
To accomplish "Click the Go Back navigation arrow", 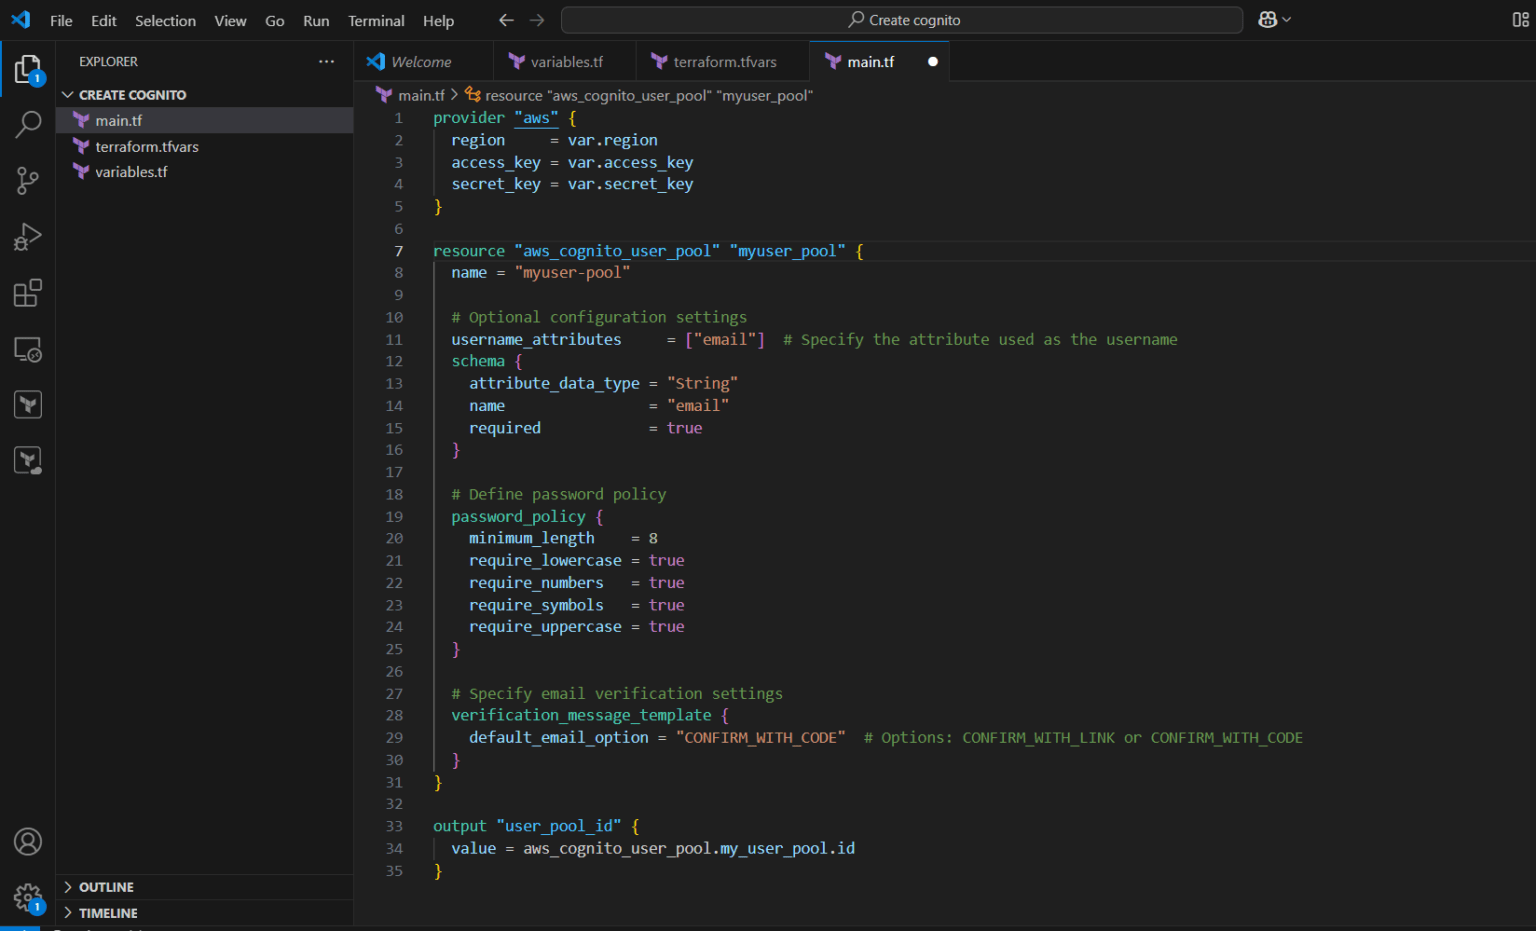I will point(506,19).
